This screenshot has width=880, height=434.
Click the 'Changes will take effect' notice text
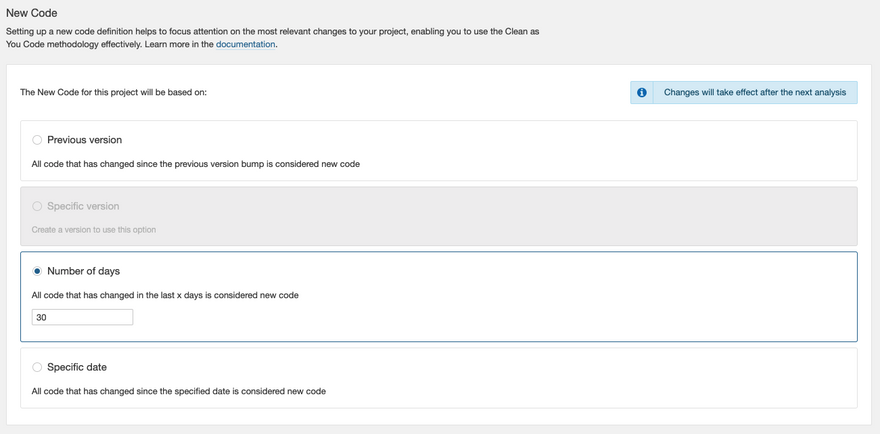(754, 92)
